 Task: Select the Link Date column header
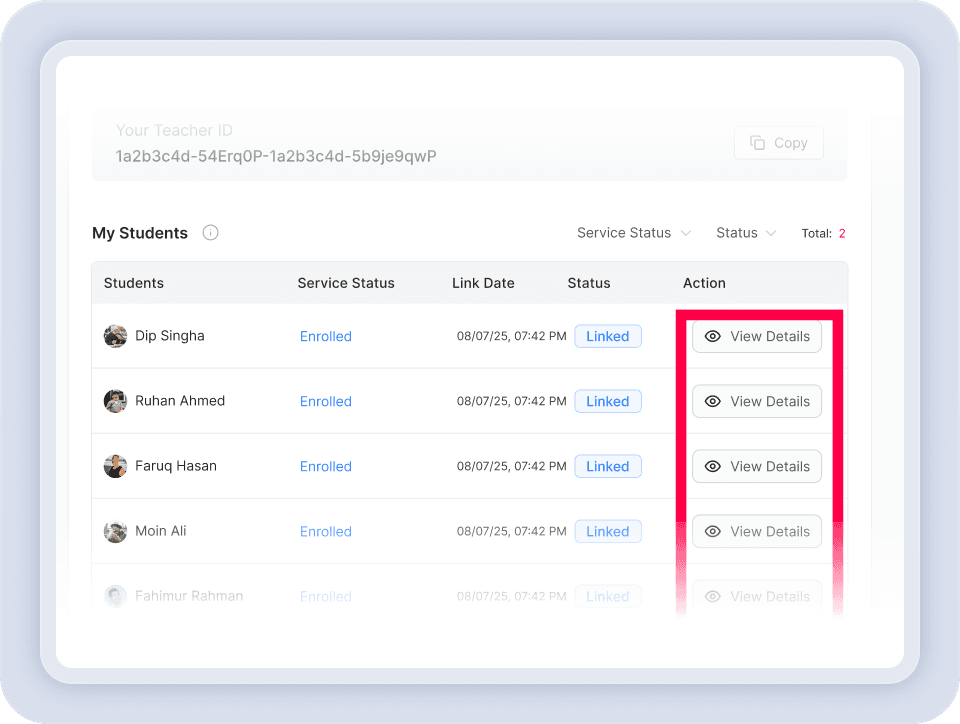click(x=483, y=283)
